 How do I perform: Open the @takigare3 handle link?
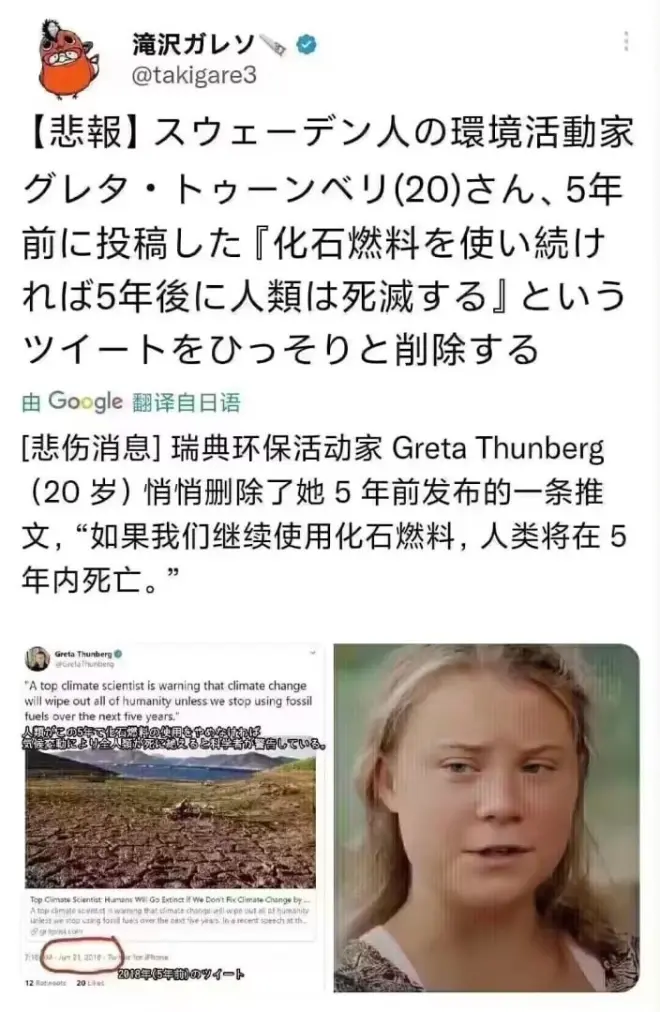pyautogui.click(x=194, y=76)
